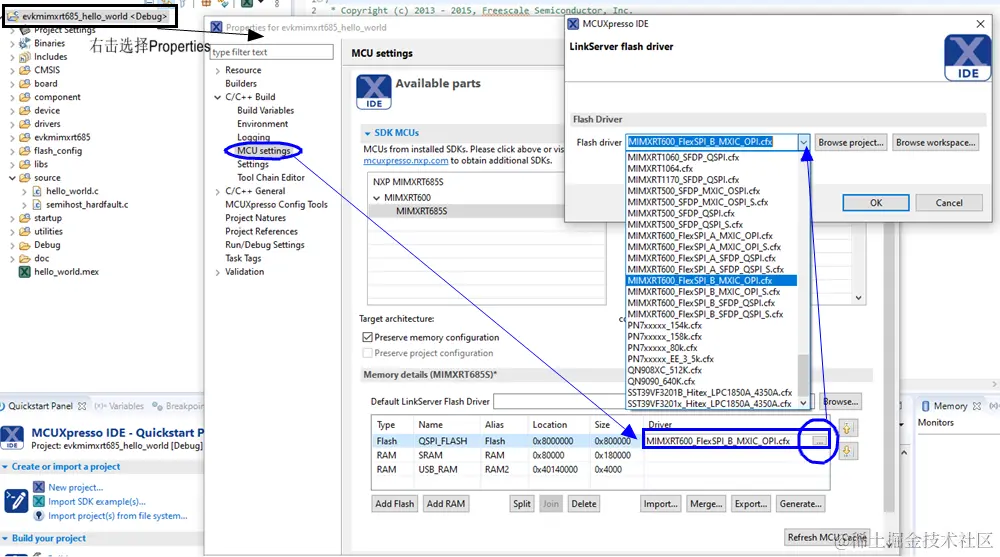
Task: Click the Browse workspace... button
Action: [x=935, y=142]
